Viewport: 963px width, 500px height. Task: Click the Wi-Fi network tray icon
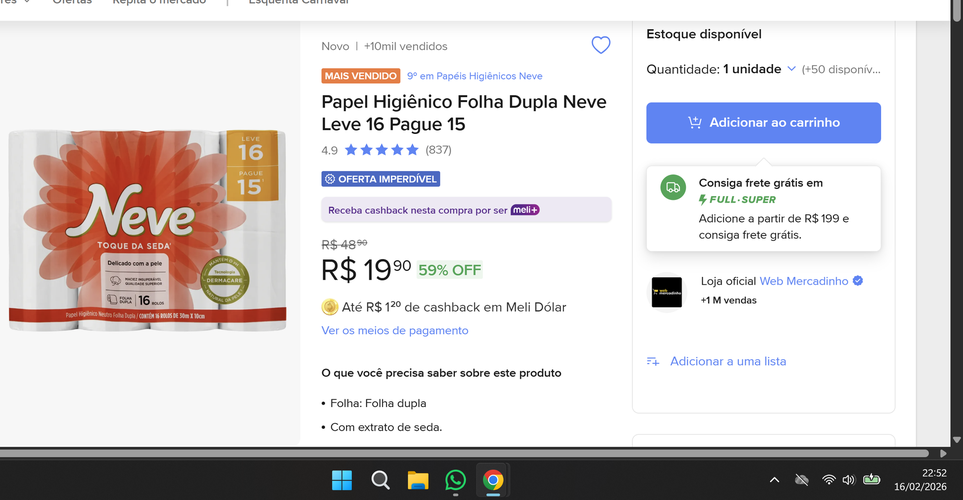pos(828,480)
